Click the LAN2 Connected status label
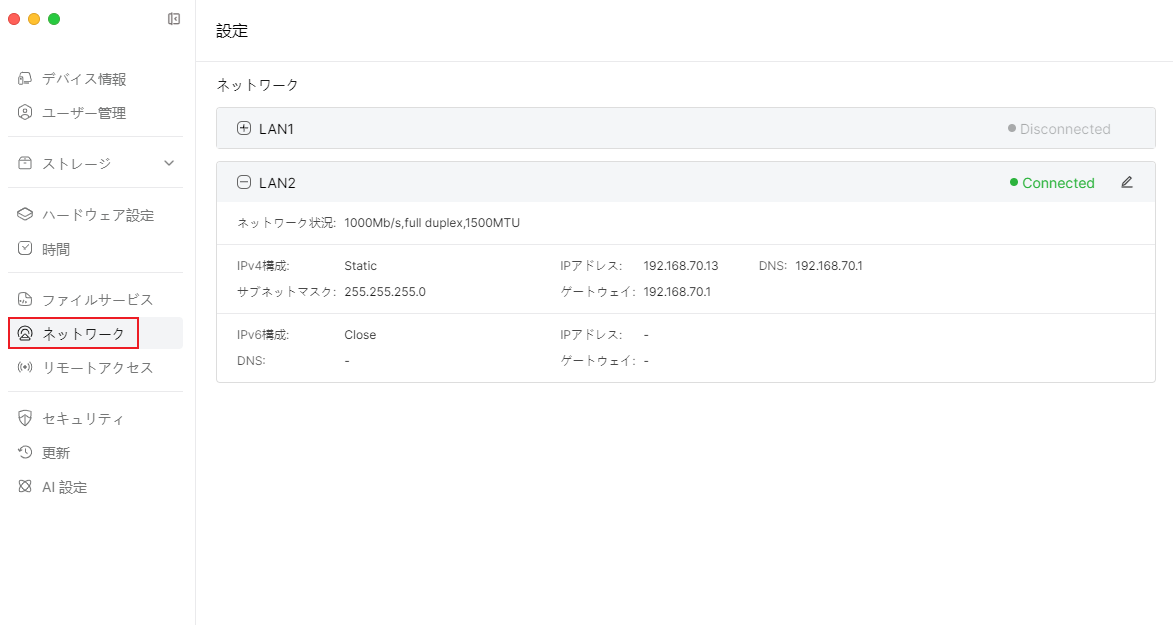Viewport: 1173px width, 625px height. (x=1057, y=183)
